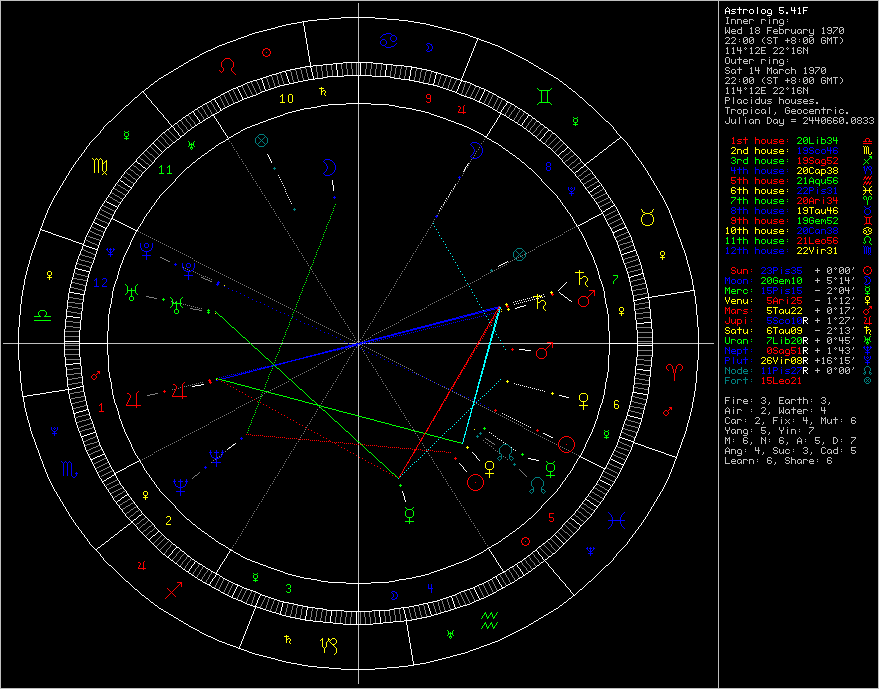Click the yellow Virgo sign glyph
This screenshot has height=689, width=879.
pos(101,163)
